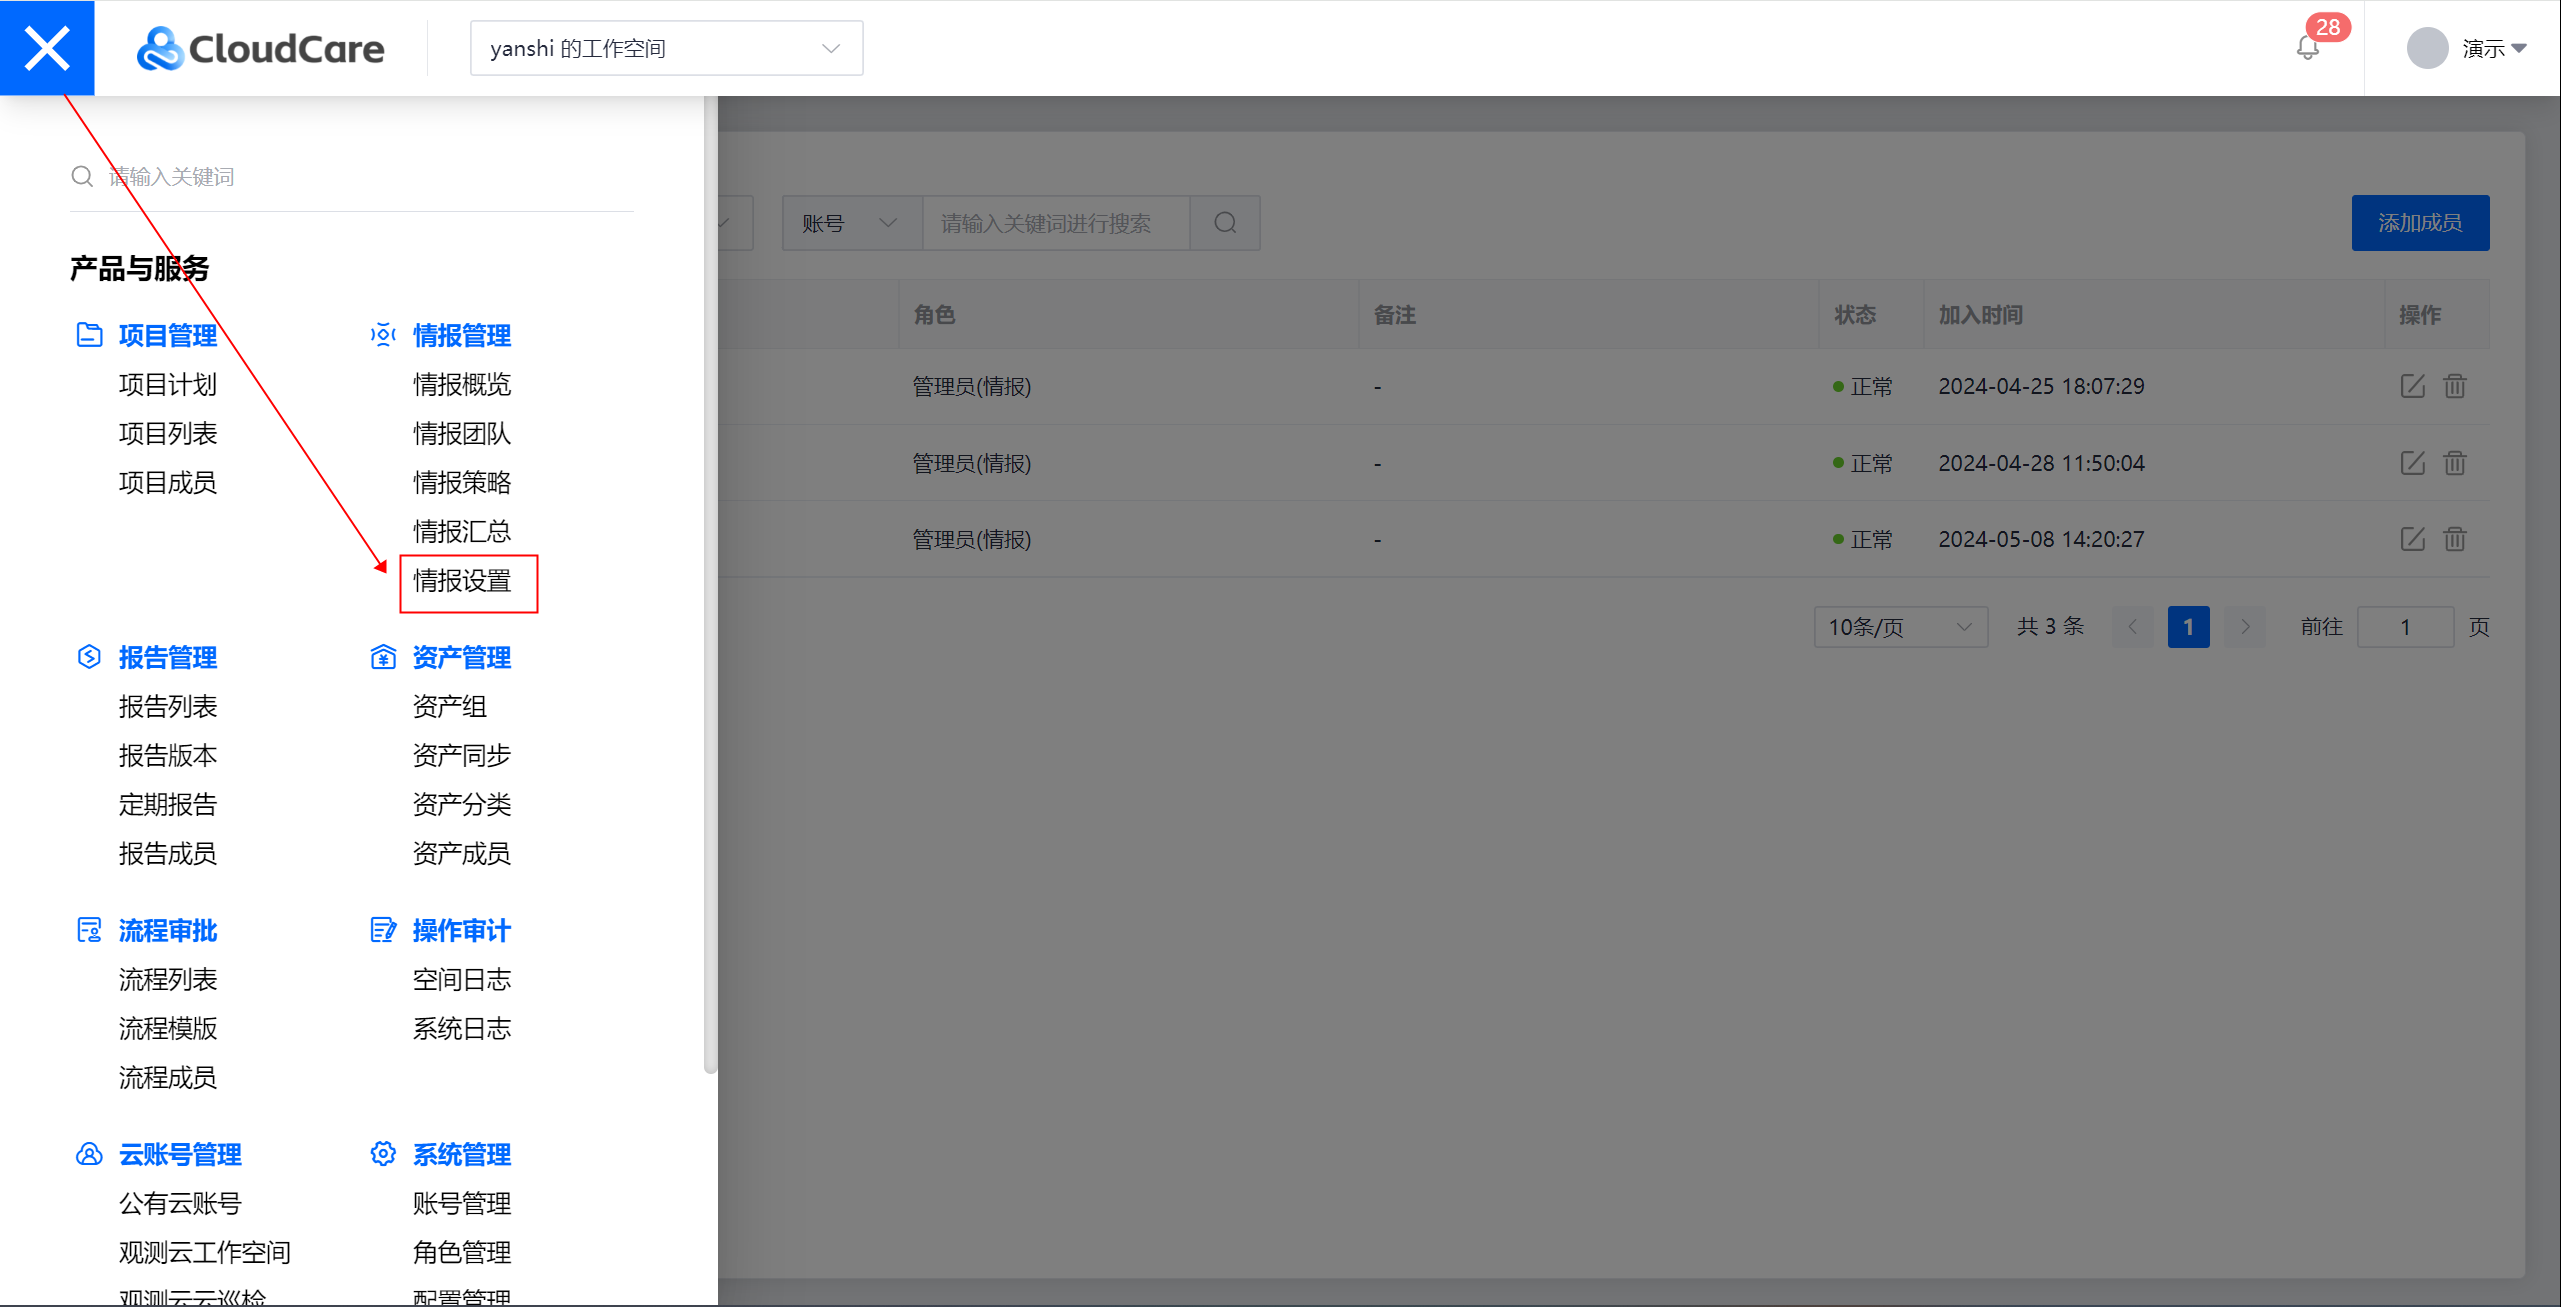Screen dimensions: 2561x1307
Task: Open the 账号管理 menu item
Action: pos(462,1204)
